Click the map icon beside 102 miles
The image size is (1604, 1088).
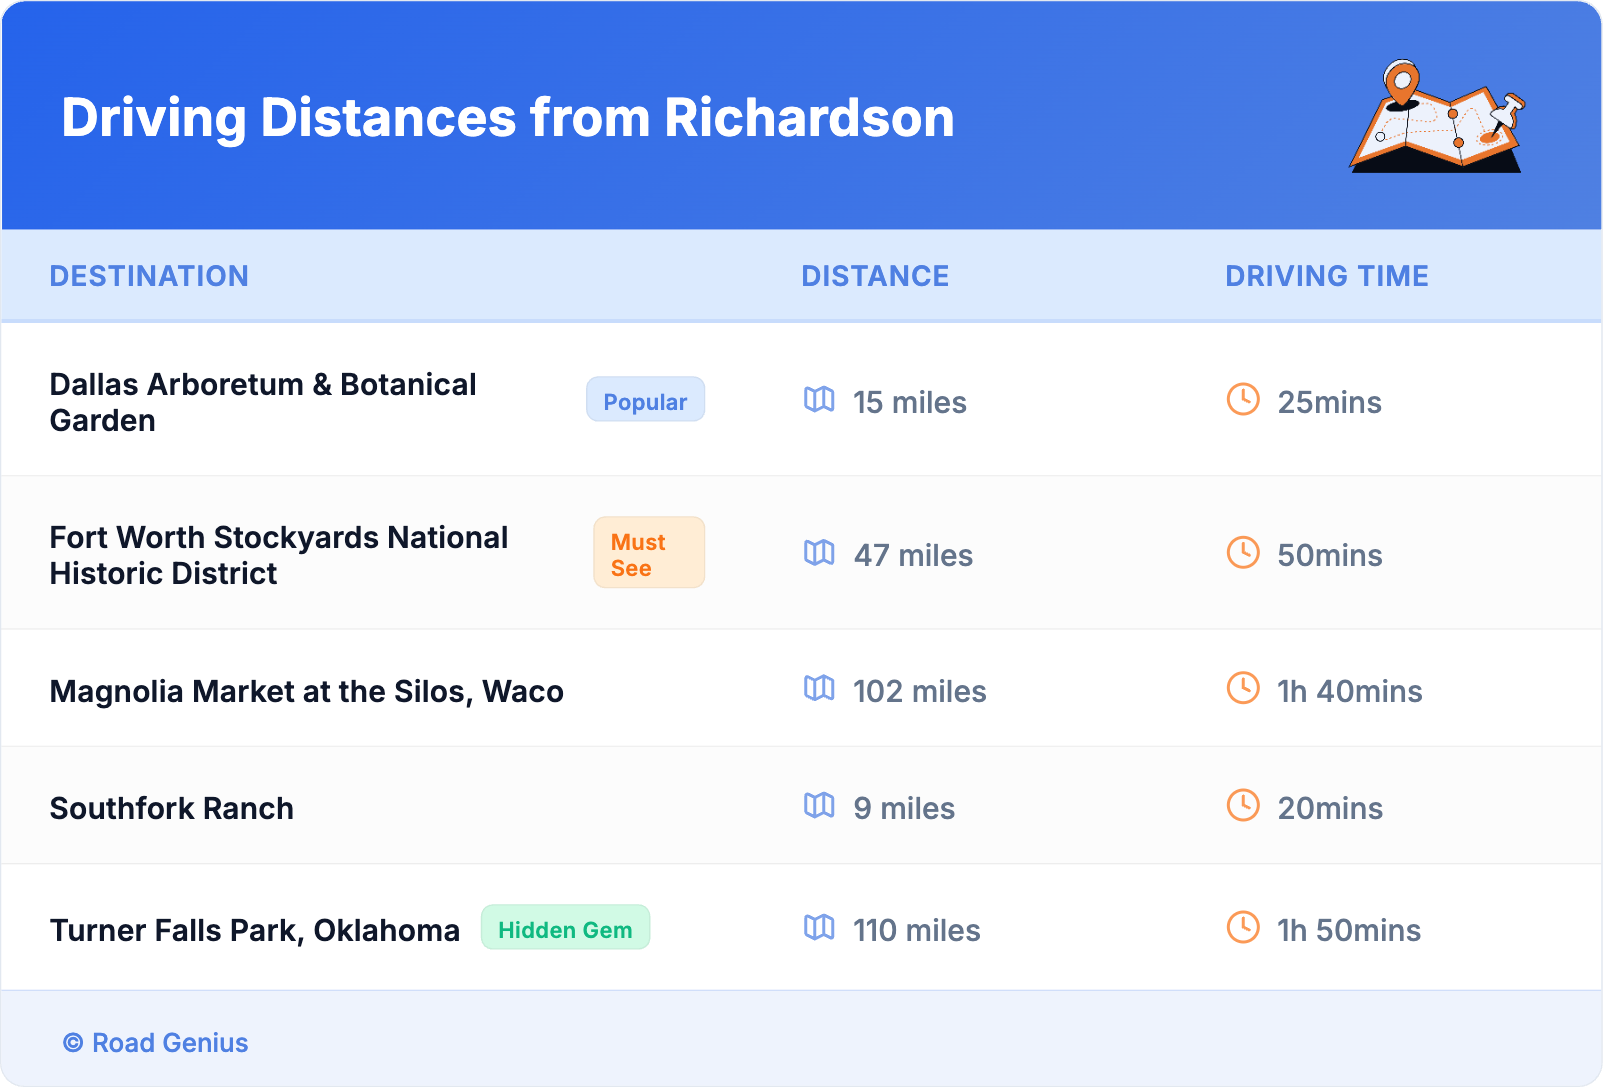819,689
